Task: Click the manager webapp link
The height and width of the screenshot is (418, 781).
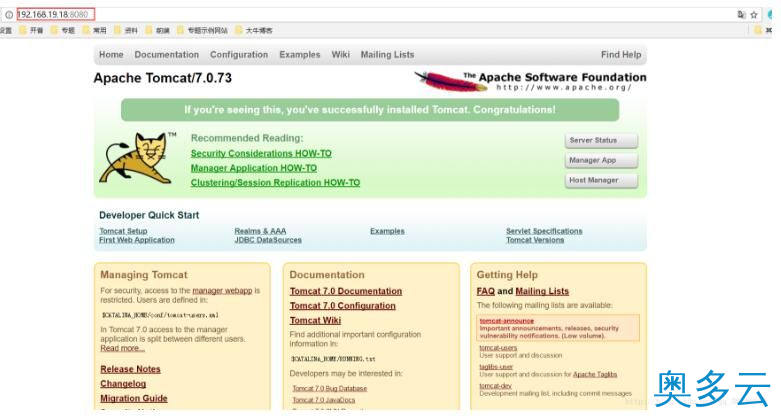Action: (x=222, y=290)
